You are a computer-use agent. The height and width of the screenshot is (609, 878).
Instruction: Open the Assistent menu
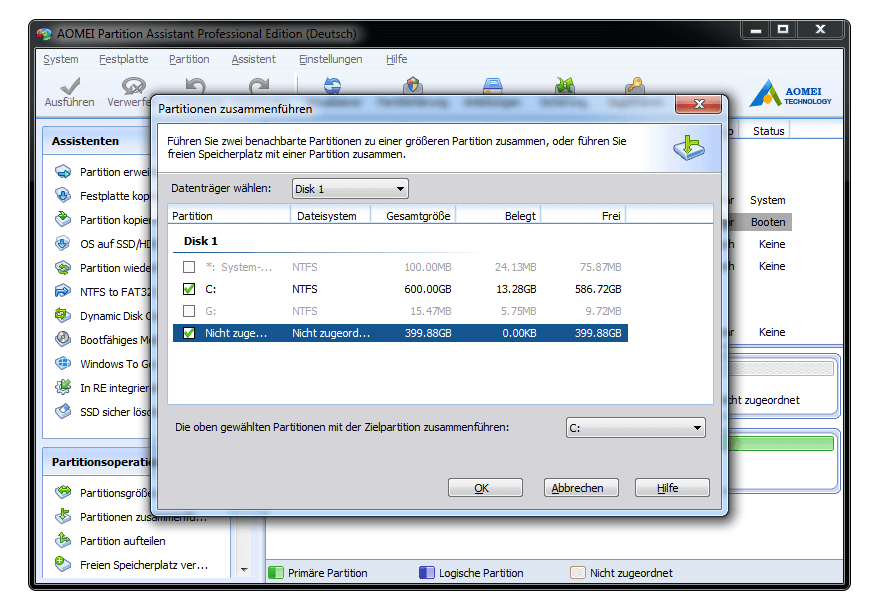click(x=254, y=59)
